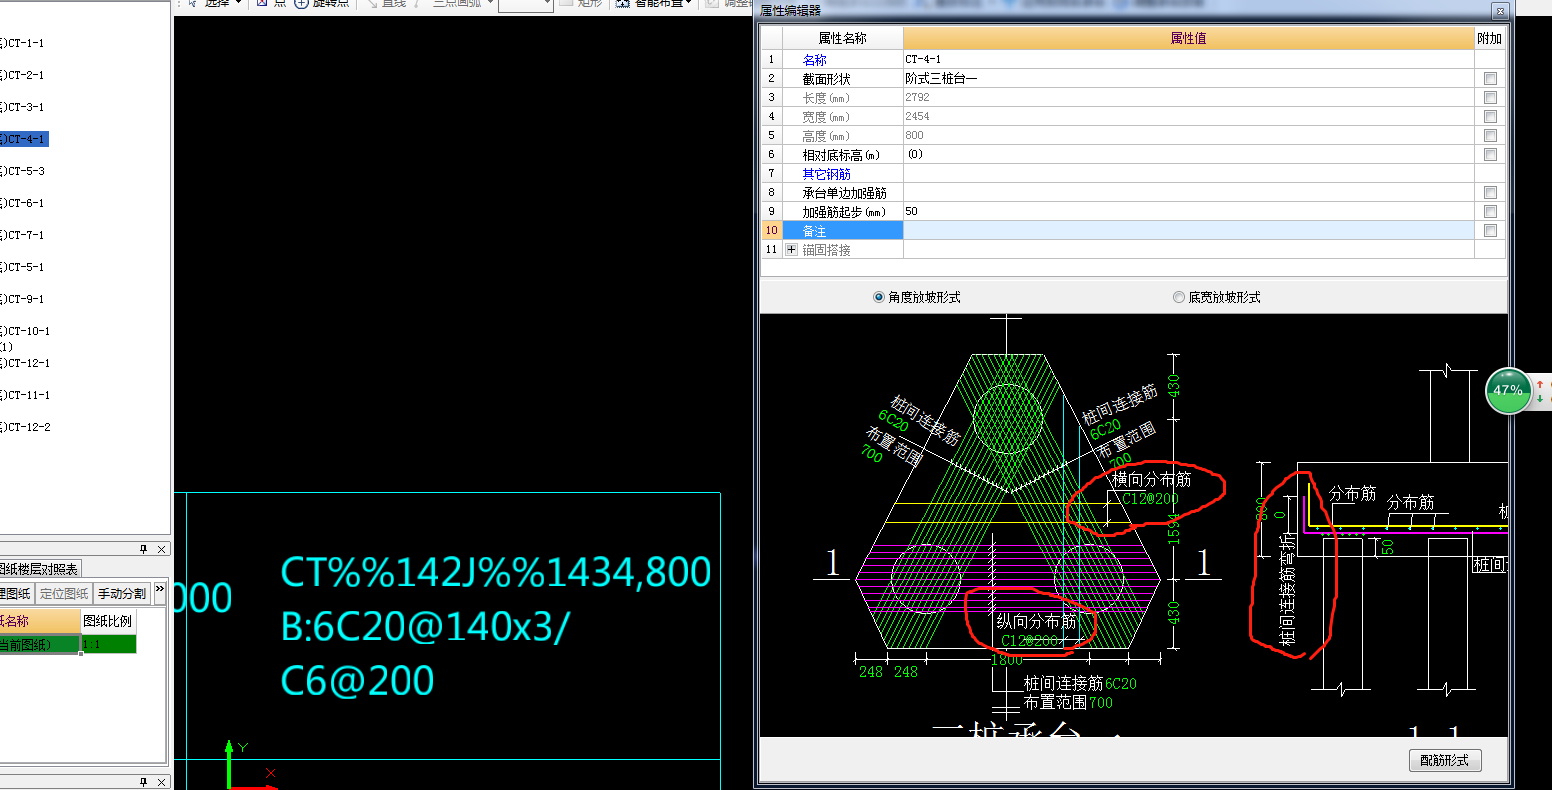Click the 1:1 scale cell

tap(108, 645)
